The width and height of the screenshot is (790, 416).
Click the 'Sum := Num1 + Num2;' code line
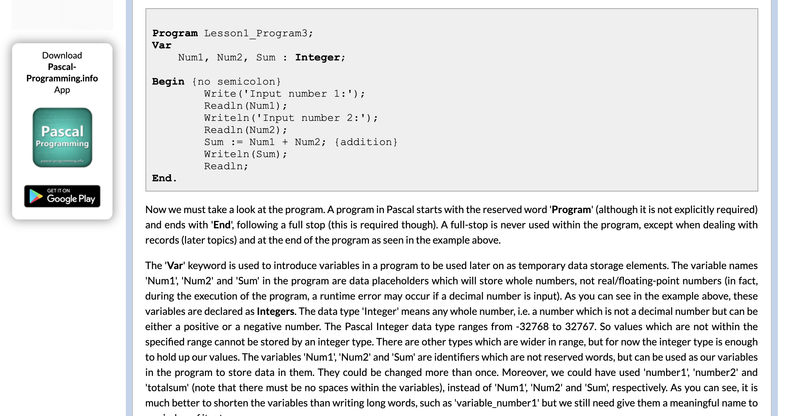(x=267, y=142)
